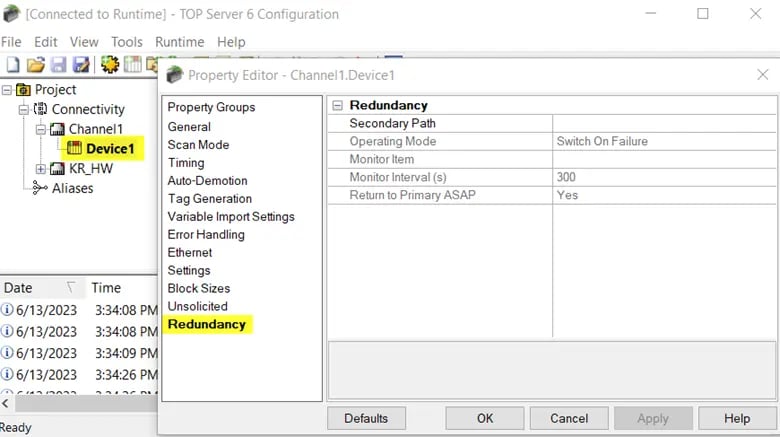The image size is (780, 437).
Task: Click the TOP Server app title icon
Action: [x=11, y=14]
